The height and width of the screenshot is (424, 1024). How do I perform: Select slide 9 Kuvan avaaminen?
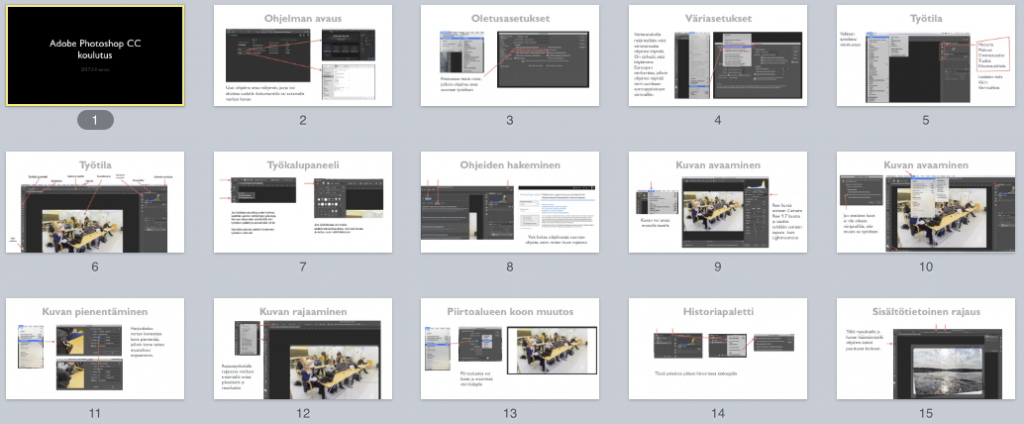(718, 202)
